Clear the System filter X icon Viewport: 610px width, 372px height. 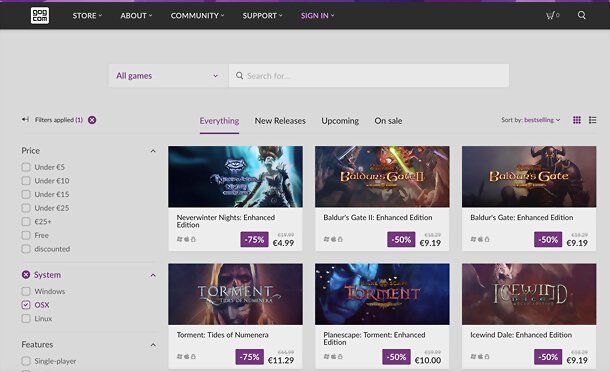pos(26,275)
